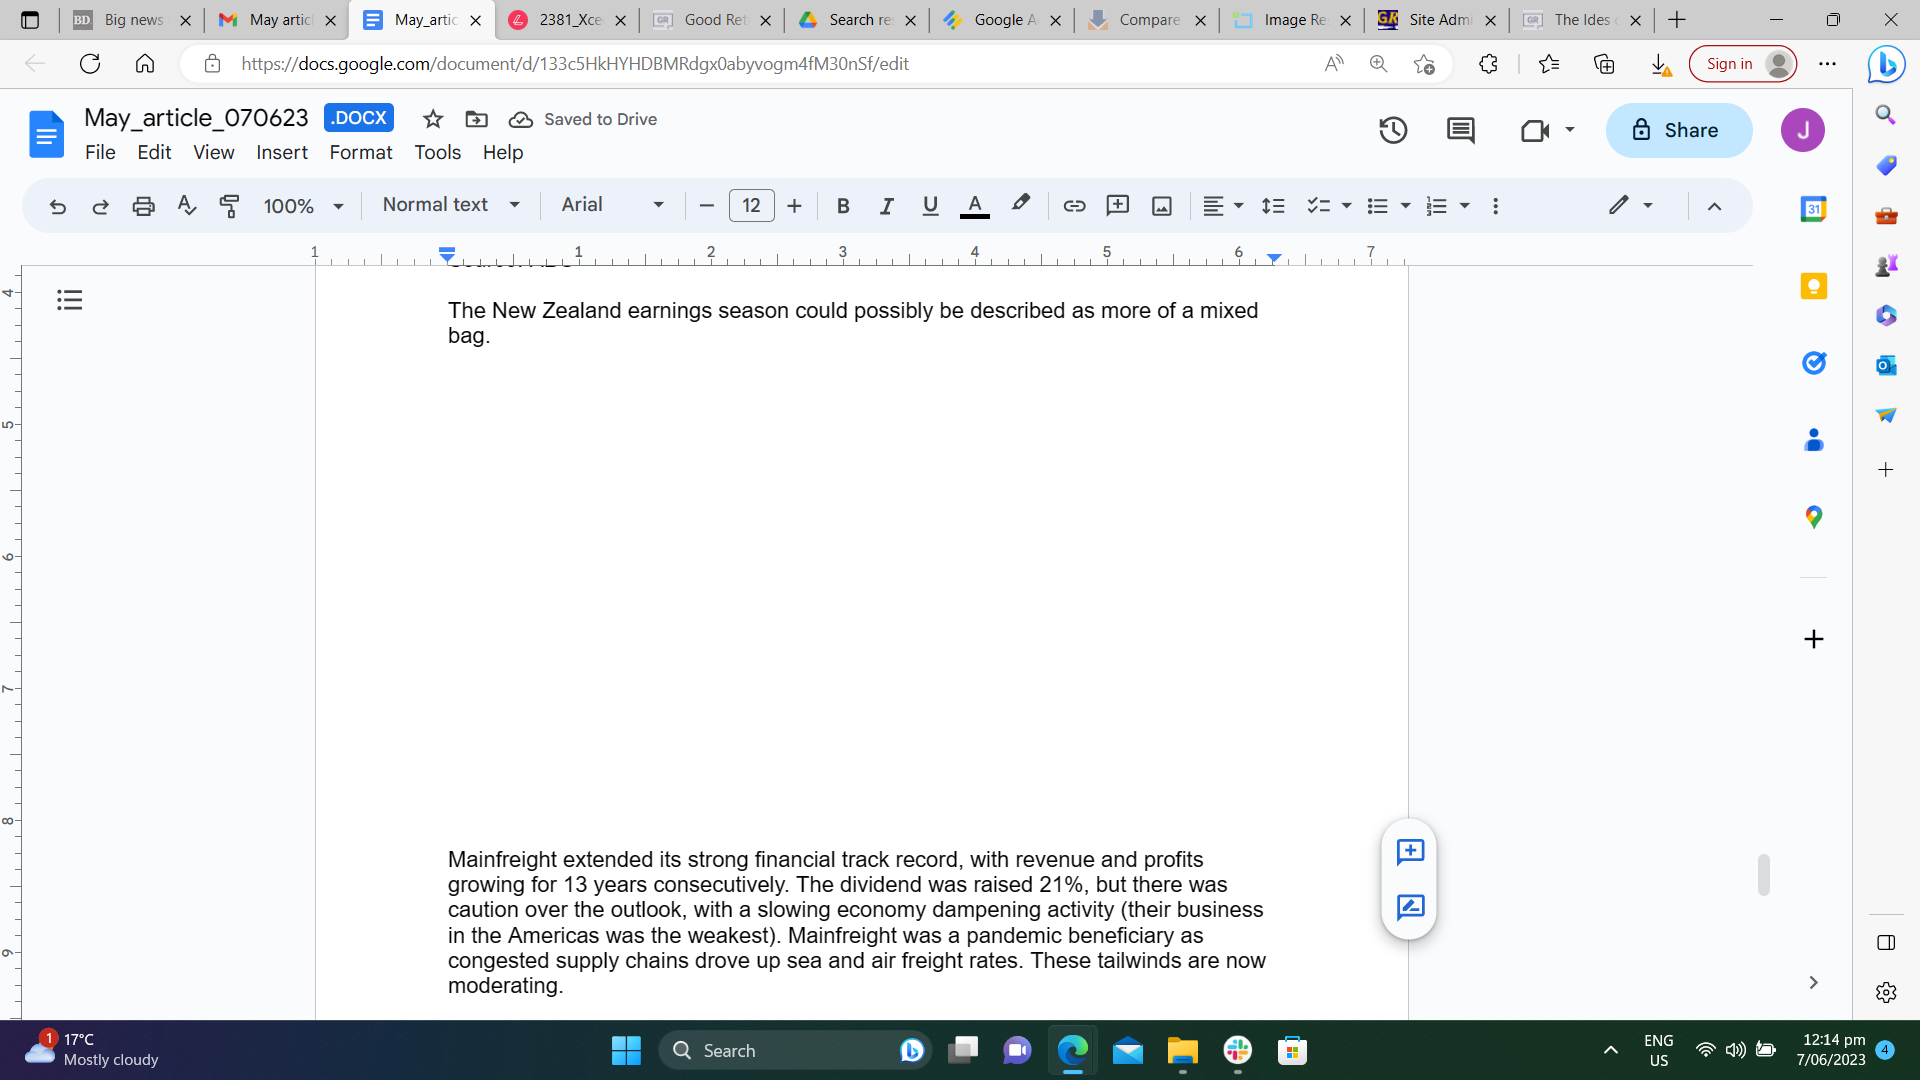
Task: Open version history clock icon
Action: pos(1393,130)
